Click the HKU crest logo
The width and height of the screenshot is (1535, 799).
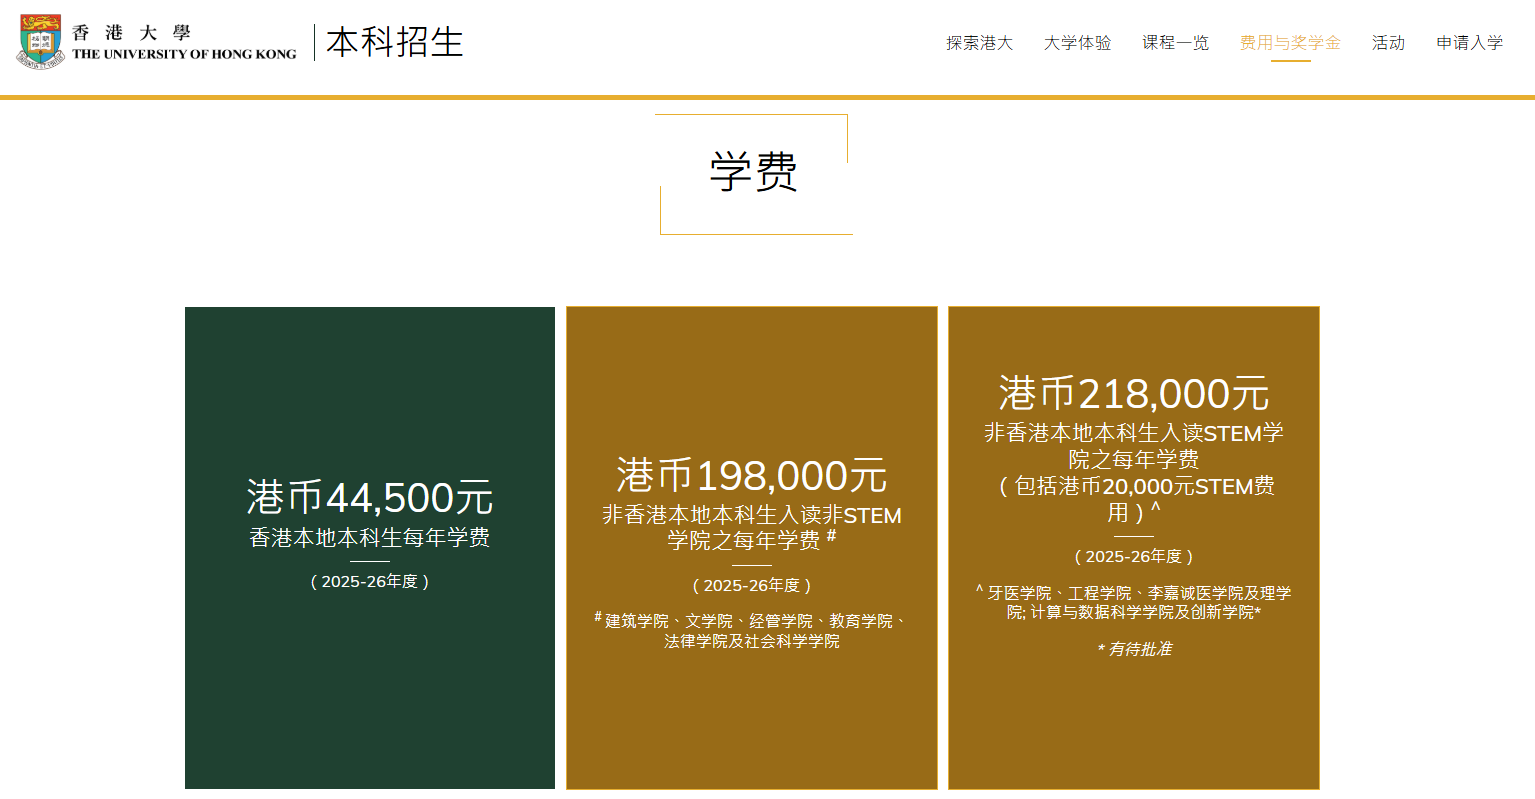coord(40,41)
